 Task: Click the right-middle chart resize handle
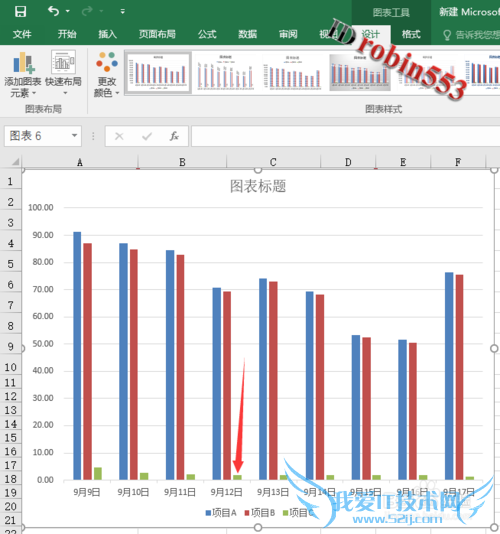(x=494, y=348)
